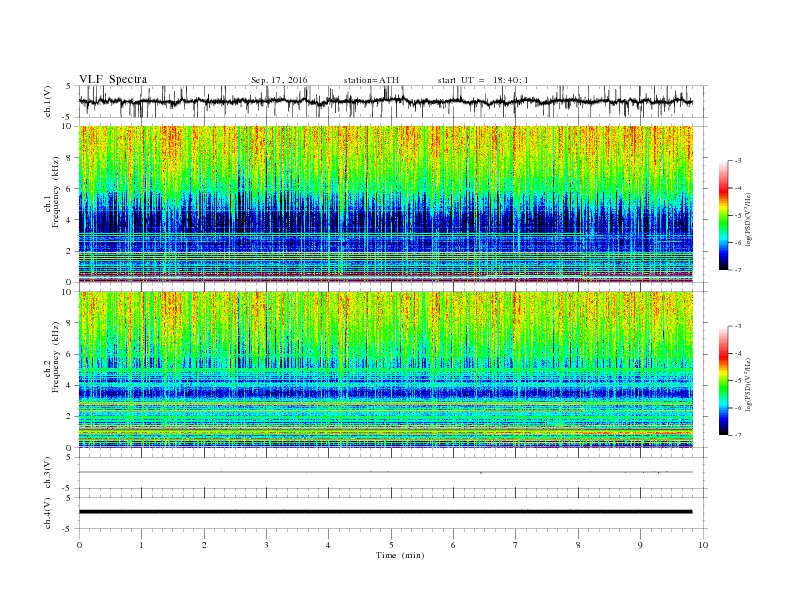The height and width of the screenshot is (612, 792).
Task: Click the "8" kHz tick of the ch.1 spectrogram
Action: [x=70, y=158]
